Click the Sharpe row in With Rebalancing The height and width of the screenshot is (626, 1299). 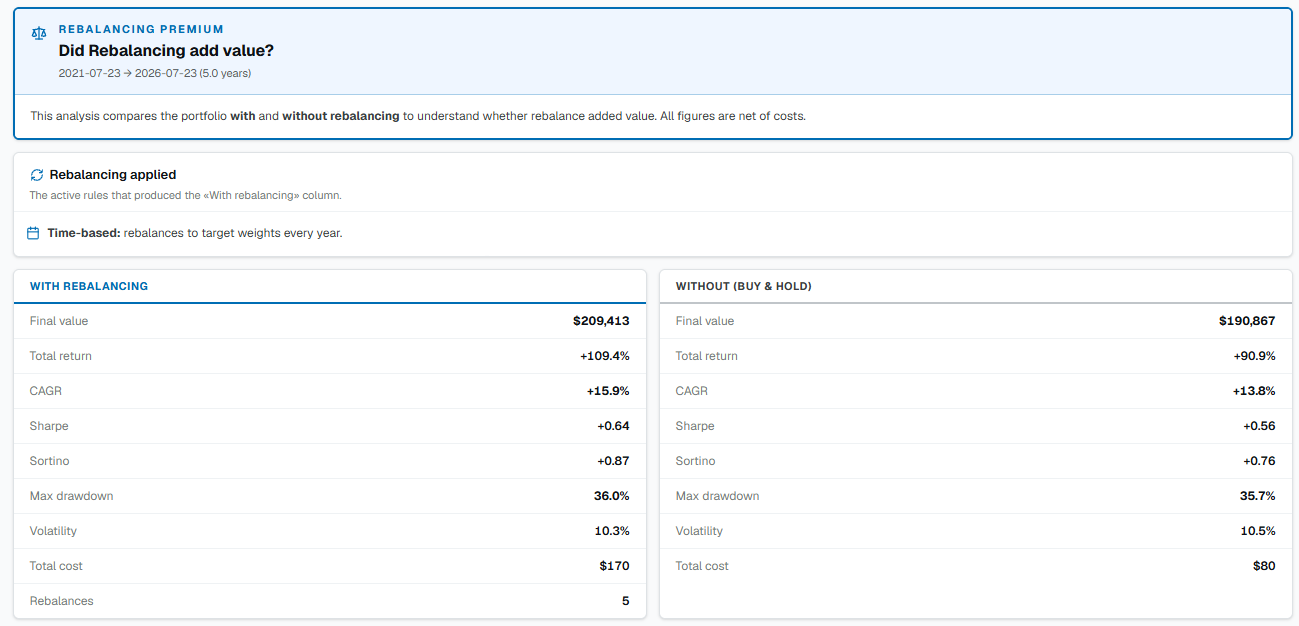(330, 426)
